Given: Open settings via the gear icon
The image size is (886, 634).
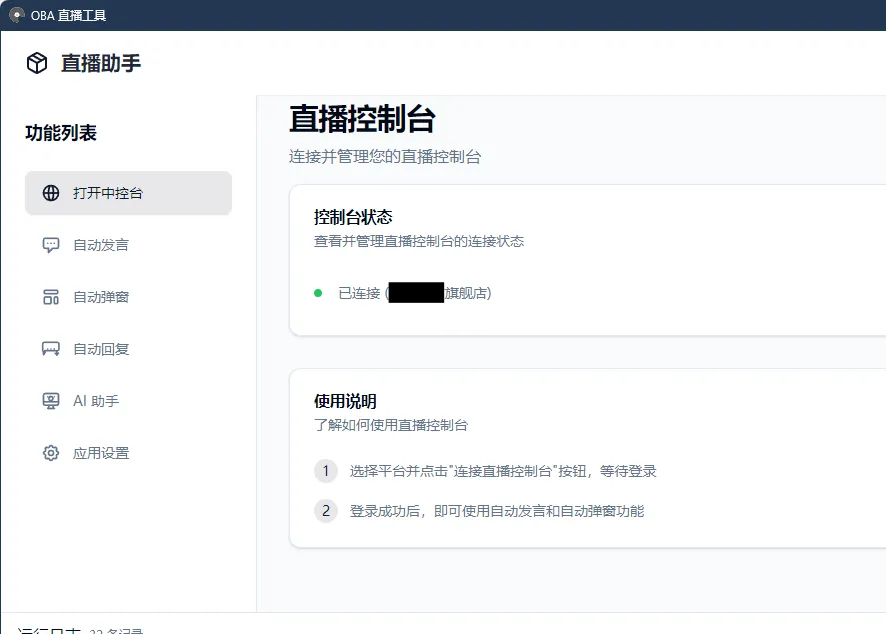Looking at the screenshot, I should click(50, 452).
